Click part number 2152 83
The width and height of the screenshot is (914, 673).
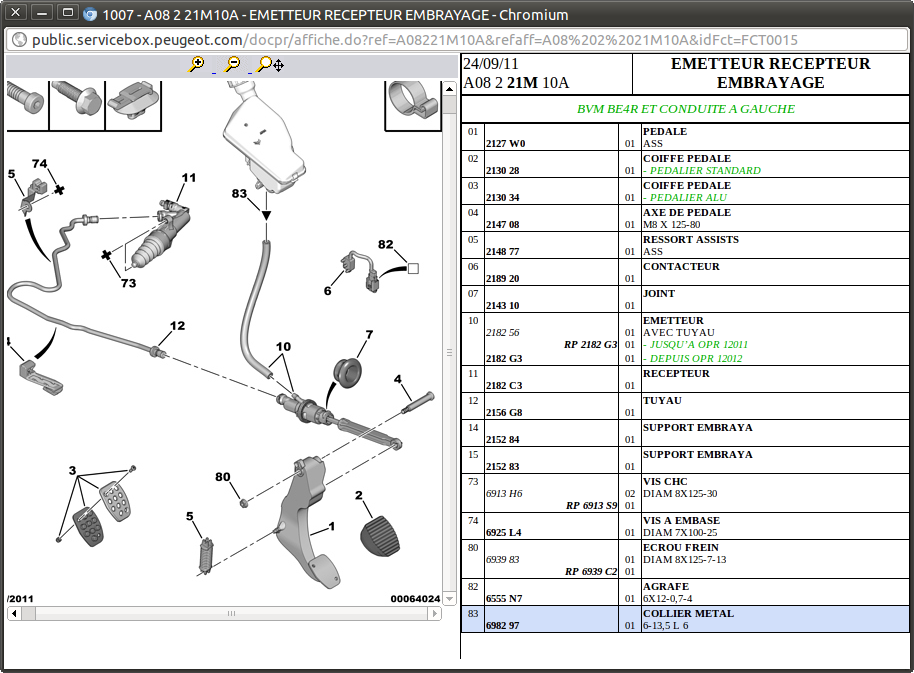[x=502, y=466]
